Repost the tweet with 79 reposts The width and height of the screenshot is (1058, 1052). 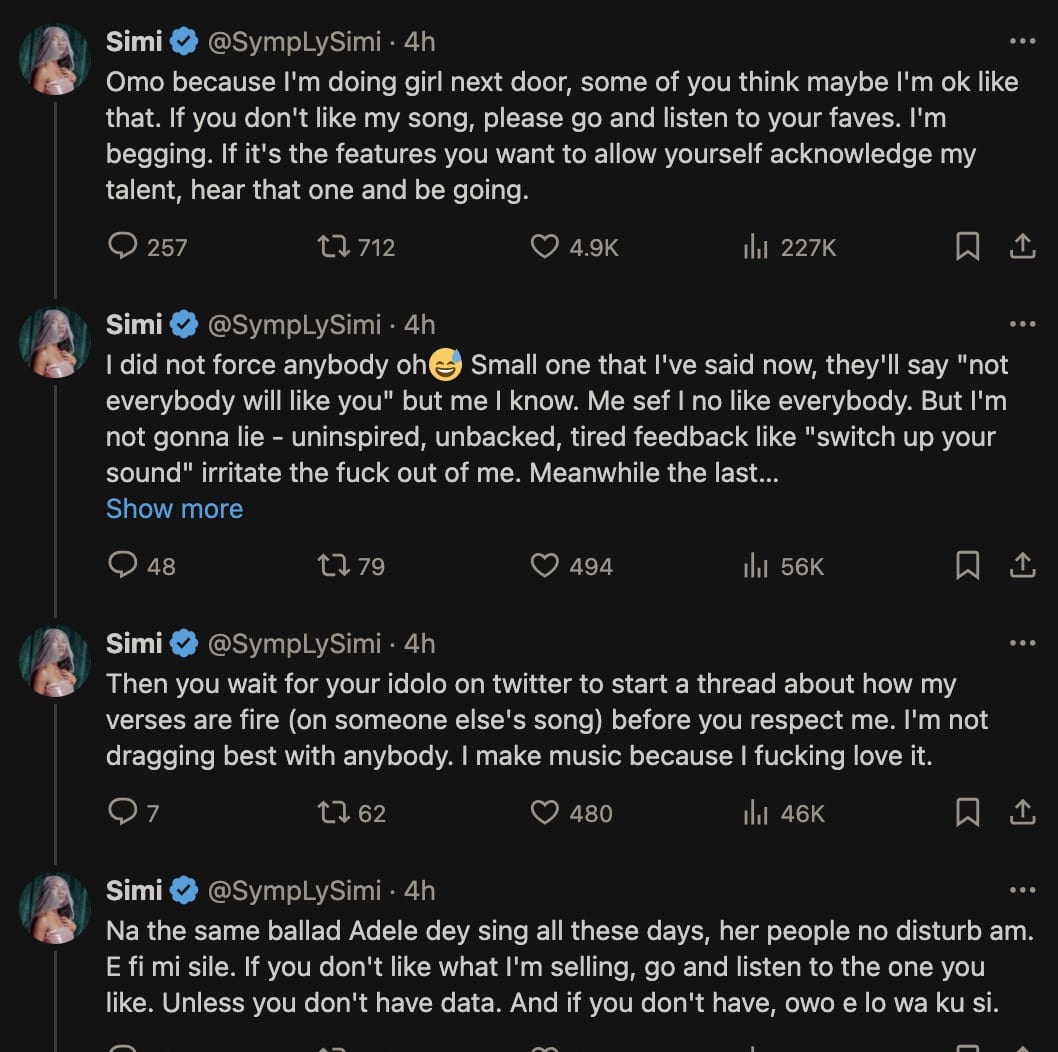(x=331, y=566)
